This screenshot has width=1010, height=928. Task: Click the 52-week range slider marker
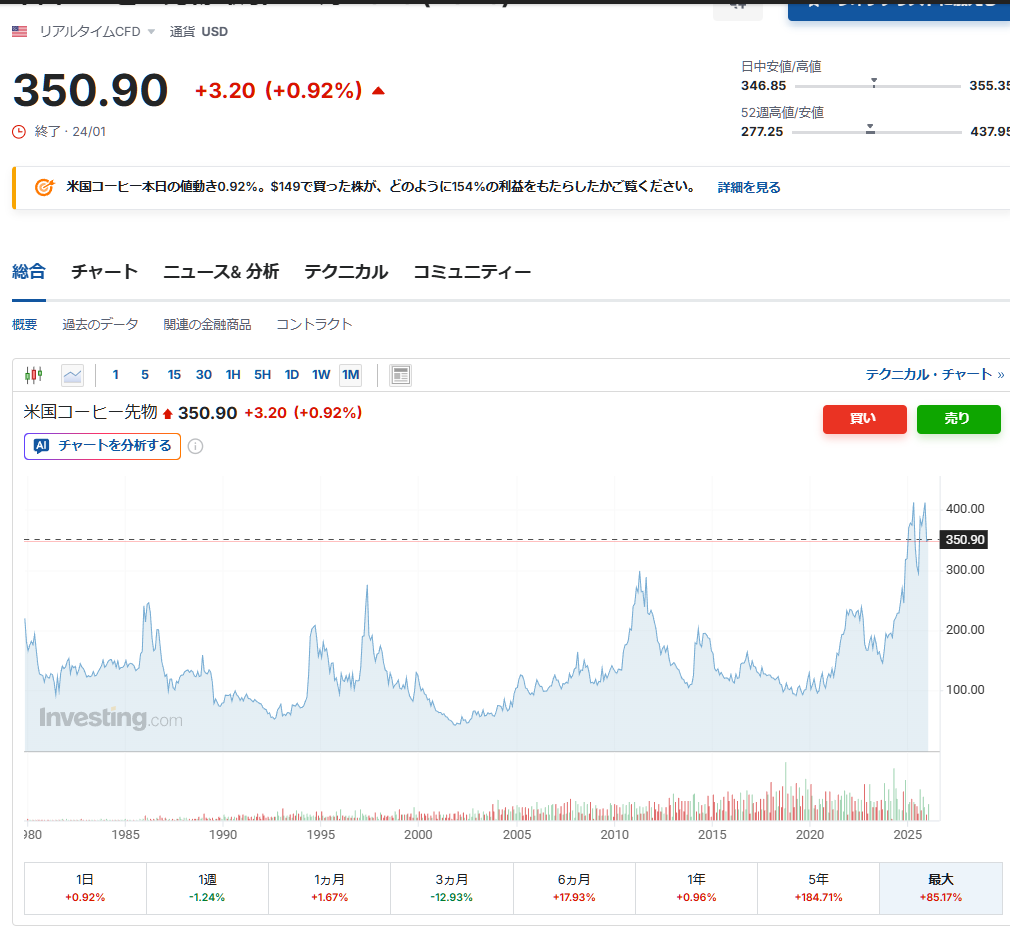point(870,128)
